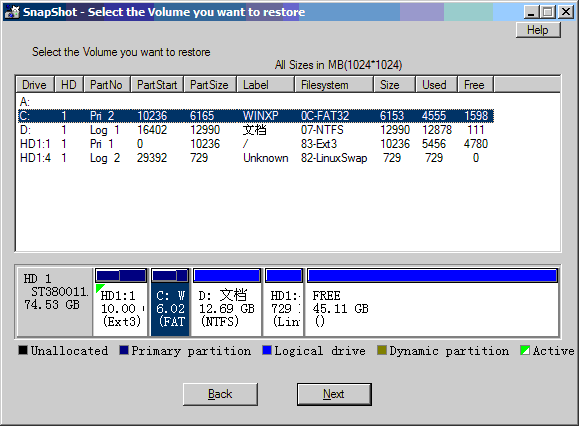Viewport: 579px width, 426px height.
Task: Click the Unallocated black legend swatch
Action: (x=23, y=350)
